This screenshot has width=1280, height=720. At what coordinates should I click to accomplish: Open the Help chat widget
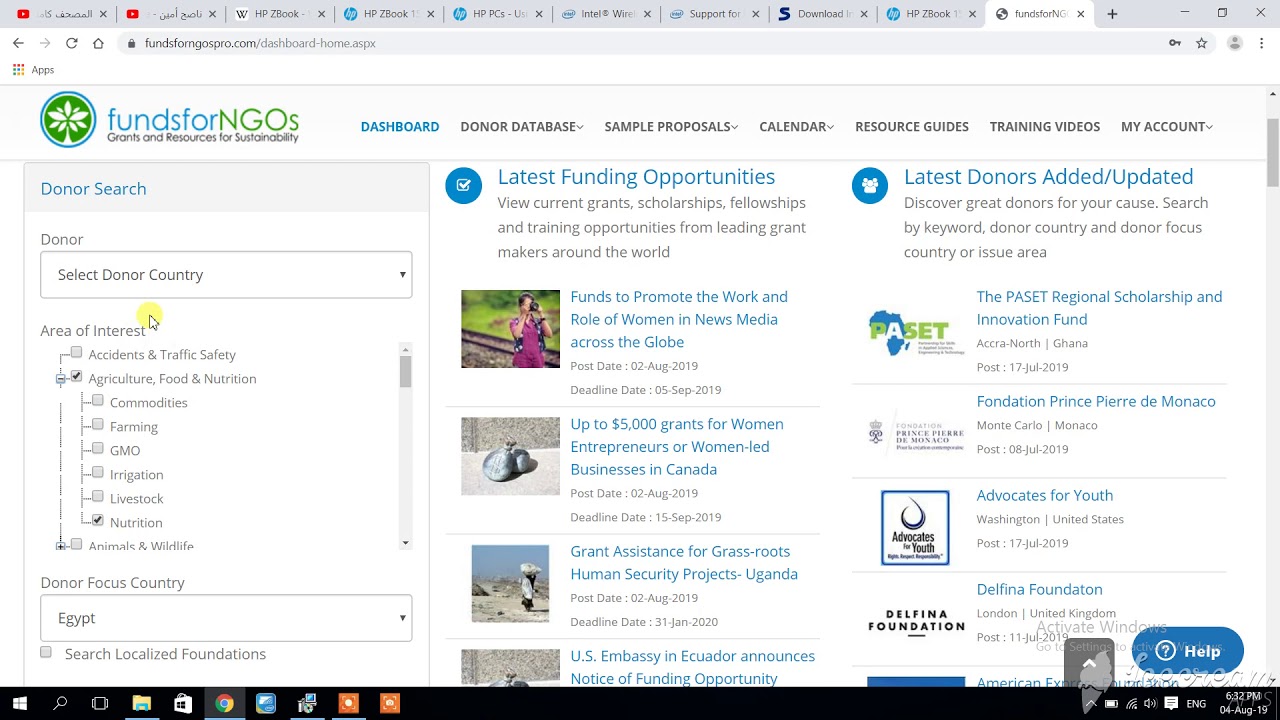[x=1188, y=651]
